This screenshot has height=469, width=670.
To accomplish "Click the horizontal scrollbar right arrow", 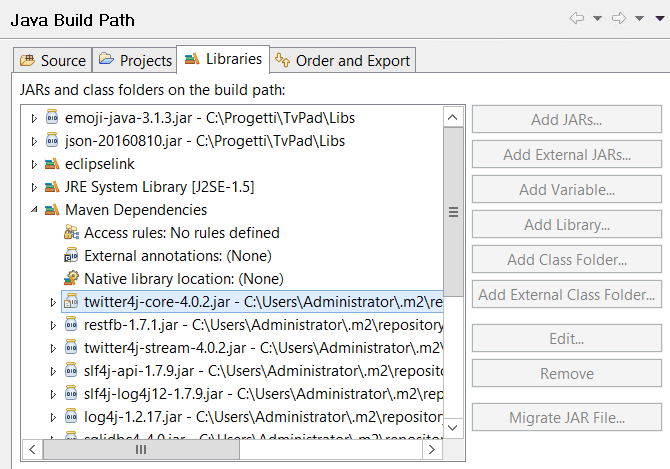I will click(x=433, y=450).
